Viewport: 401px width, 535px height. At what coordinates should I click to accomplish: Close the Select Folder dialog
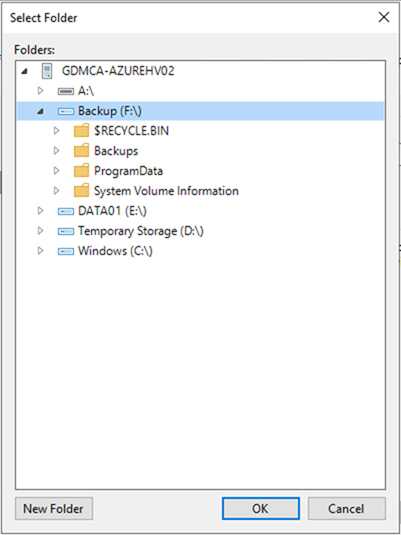(x=384, y=17)
